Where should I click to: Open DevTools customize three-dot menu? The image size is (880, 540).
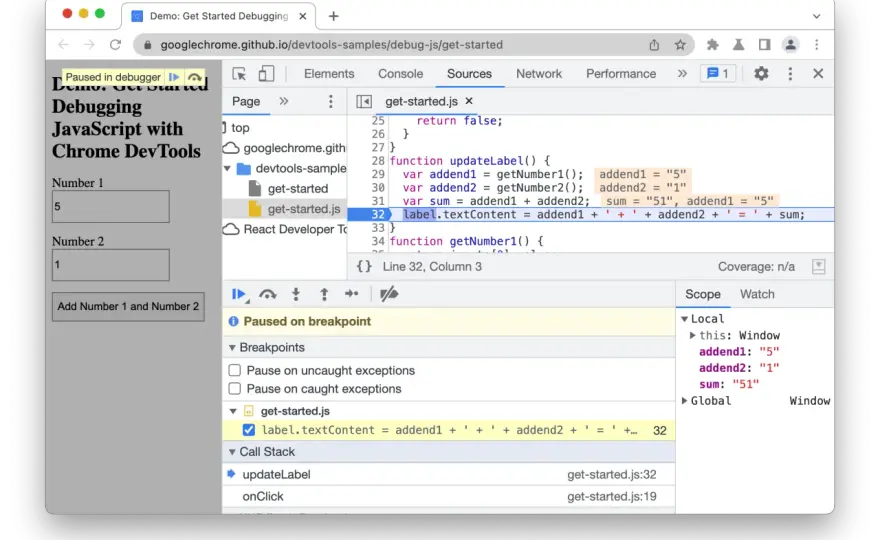[x=790, y=74]
